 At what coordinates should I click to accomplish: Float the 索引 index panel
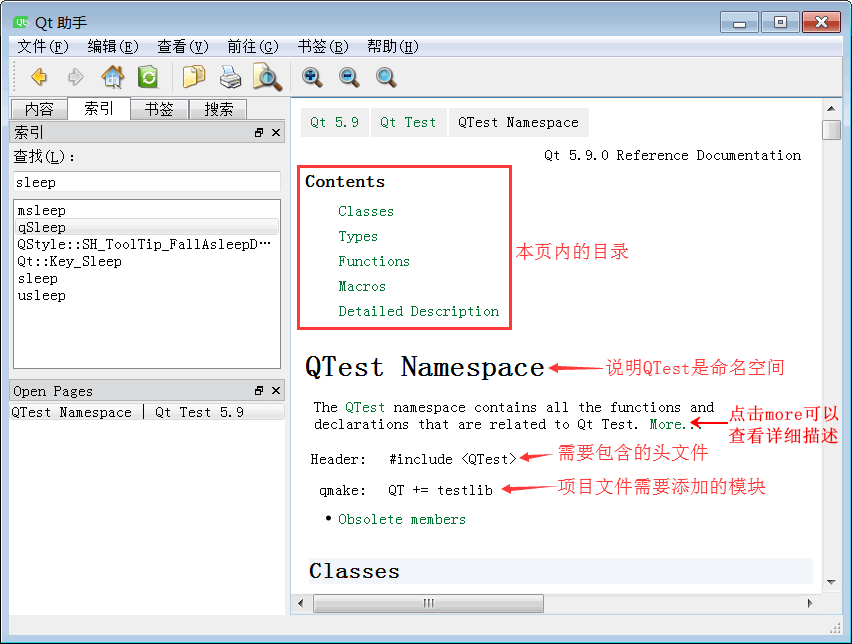259,133
